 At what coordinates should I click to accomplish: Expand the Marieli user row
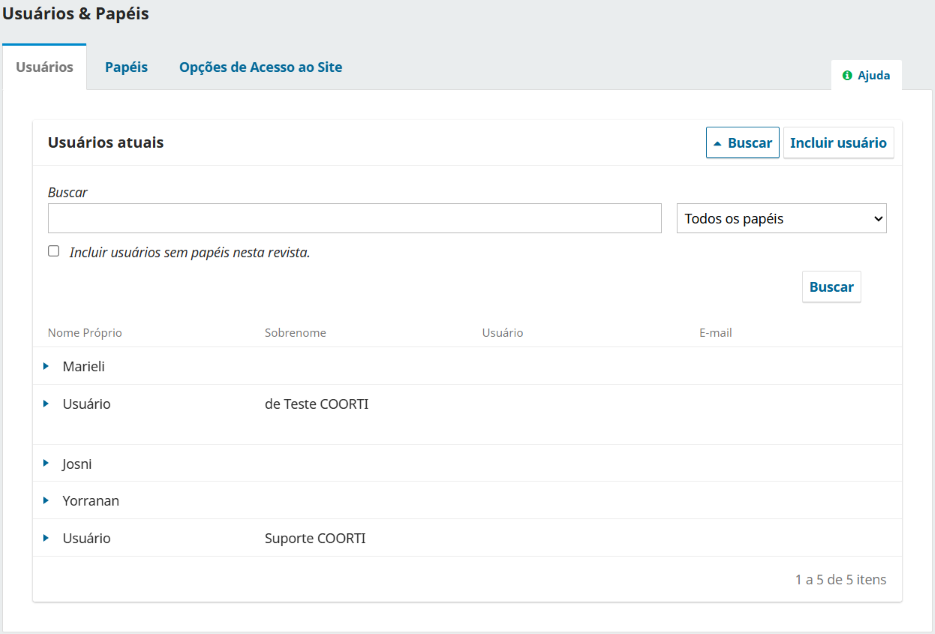point(46,367)
